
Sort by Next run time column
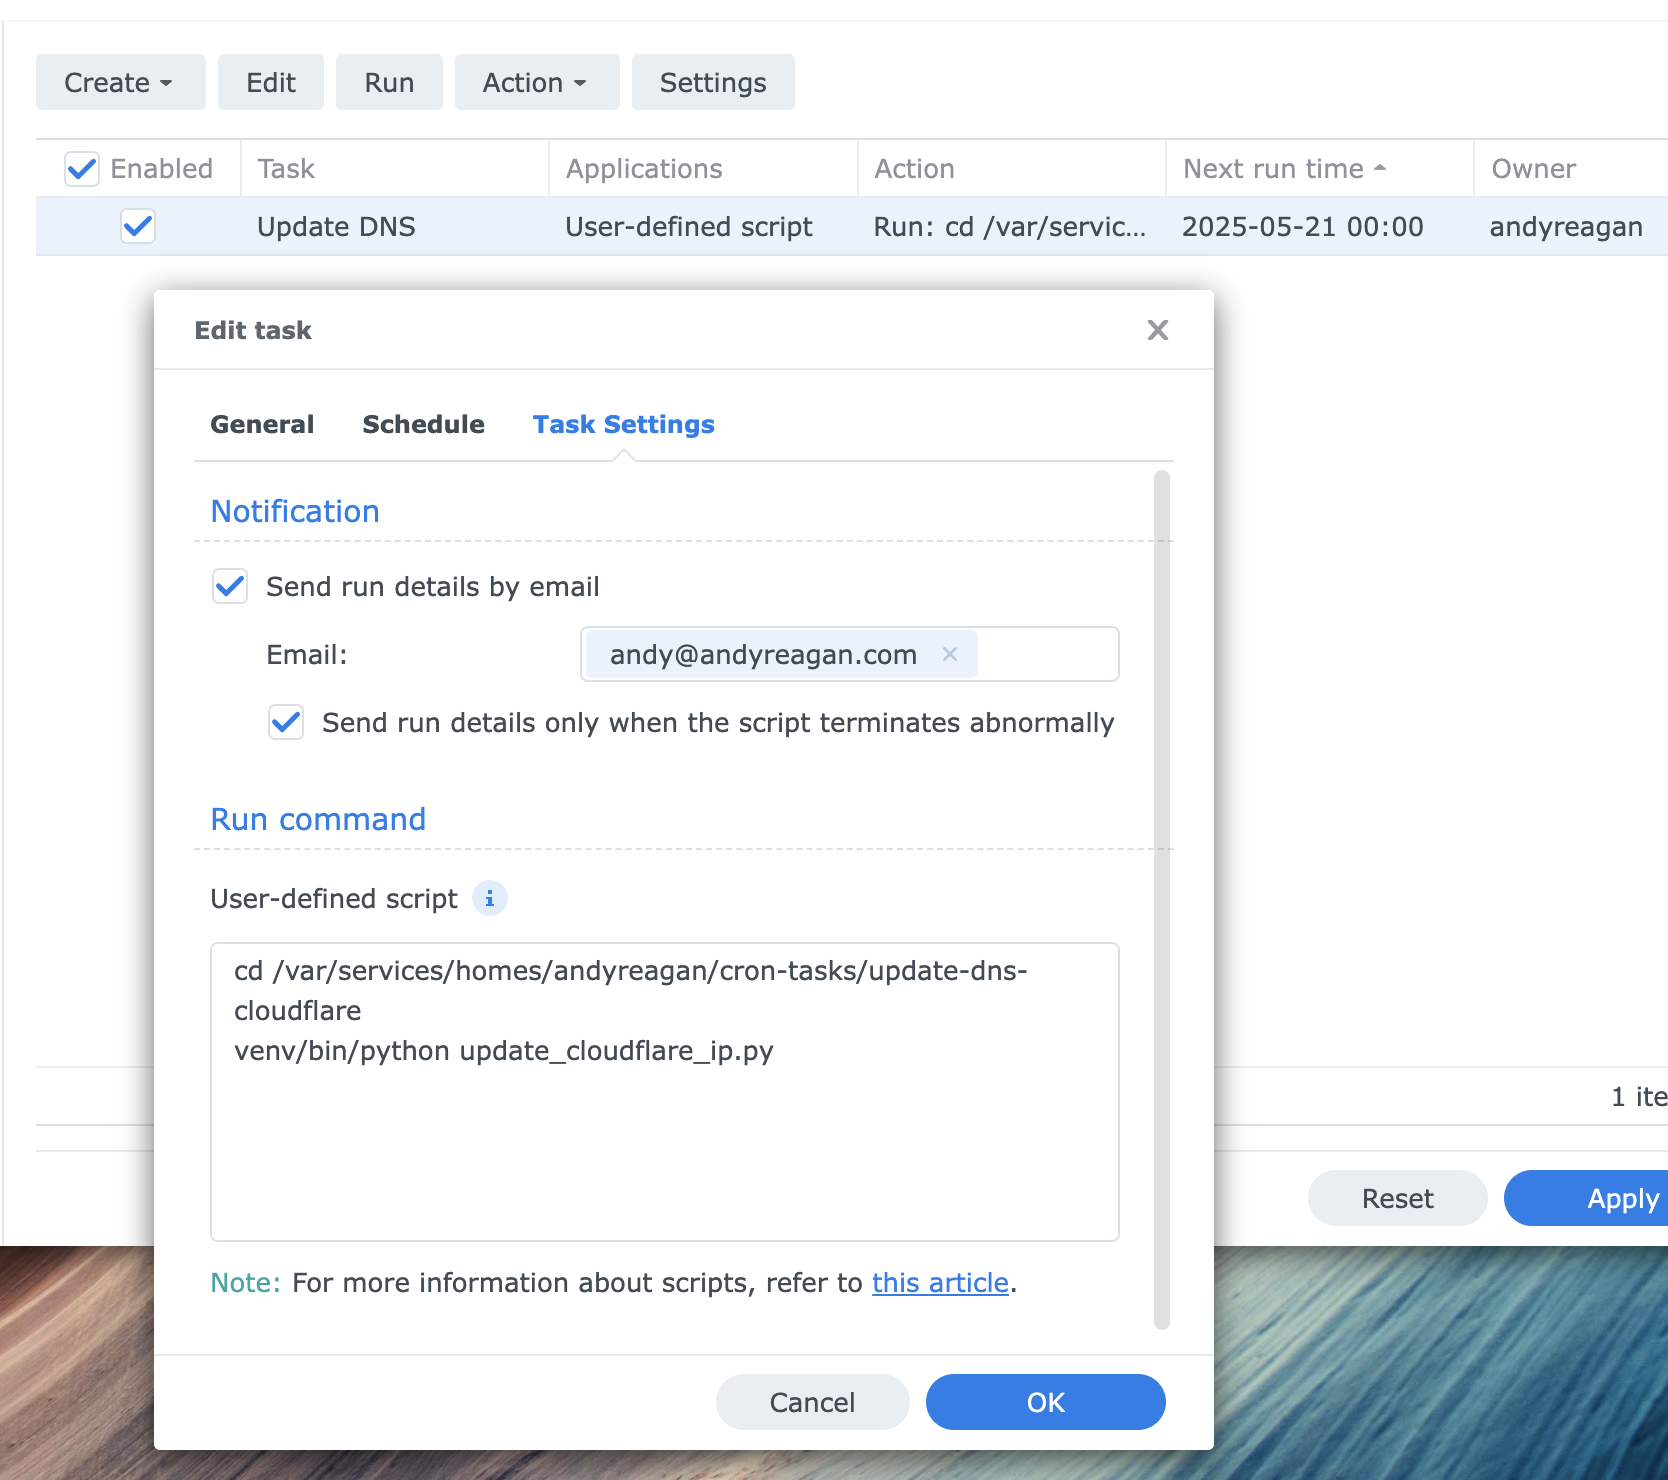pyautogui.click(x=1319, y=169)
